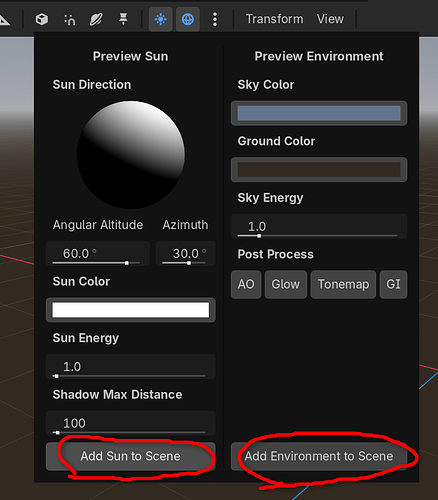Click the Add Sun to Scene button
The image size is (438, 500).
(131, 456)
